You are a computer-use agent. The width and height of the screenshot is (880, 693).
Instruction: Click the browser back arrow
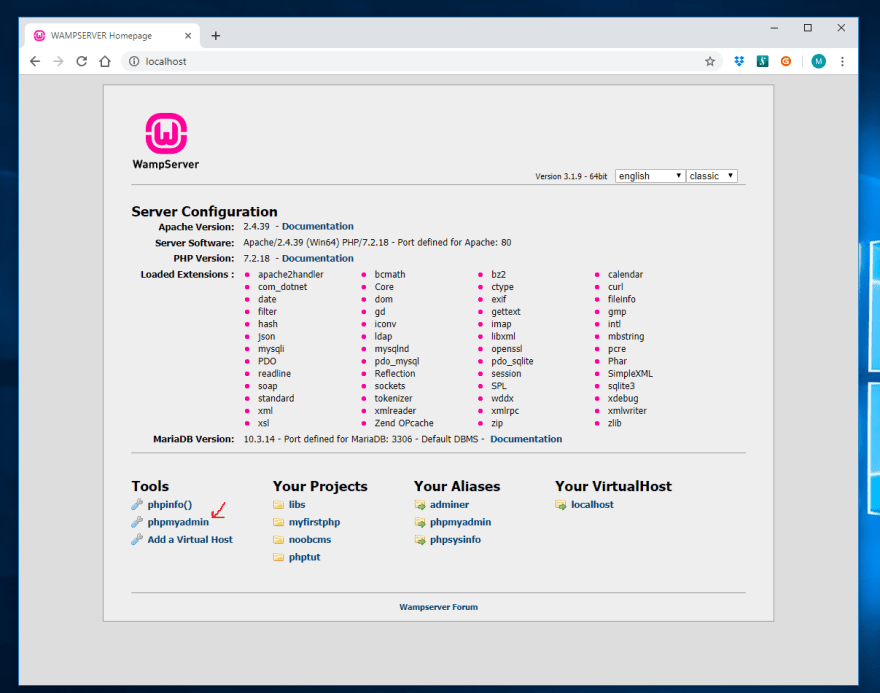(x=35, y=61)
